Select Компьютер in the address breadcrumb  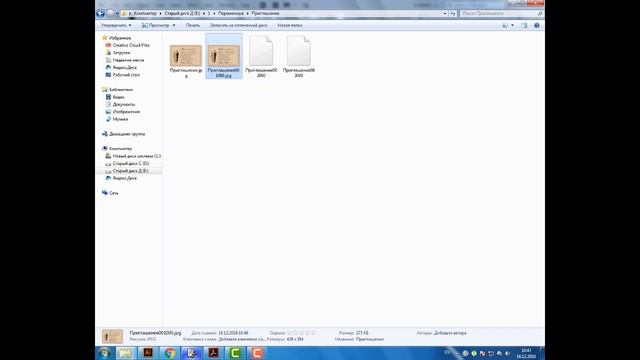145,13
